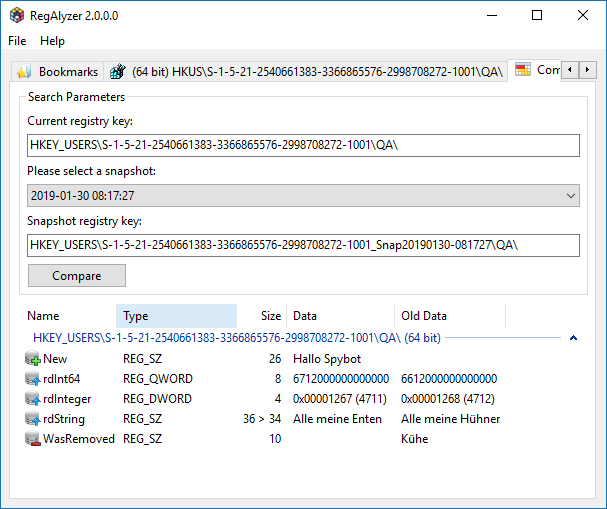Click the 6712000000000000 data value
Viewport: 607px width, 509px height.
pyautogui.click(x=341, y=379)
